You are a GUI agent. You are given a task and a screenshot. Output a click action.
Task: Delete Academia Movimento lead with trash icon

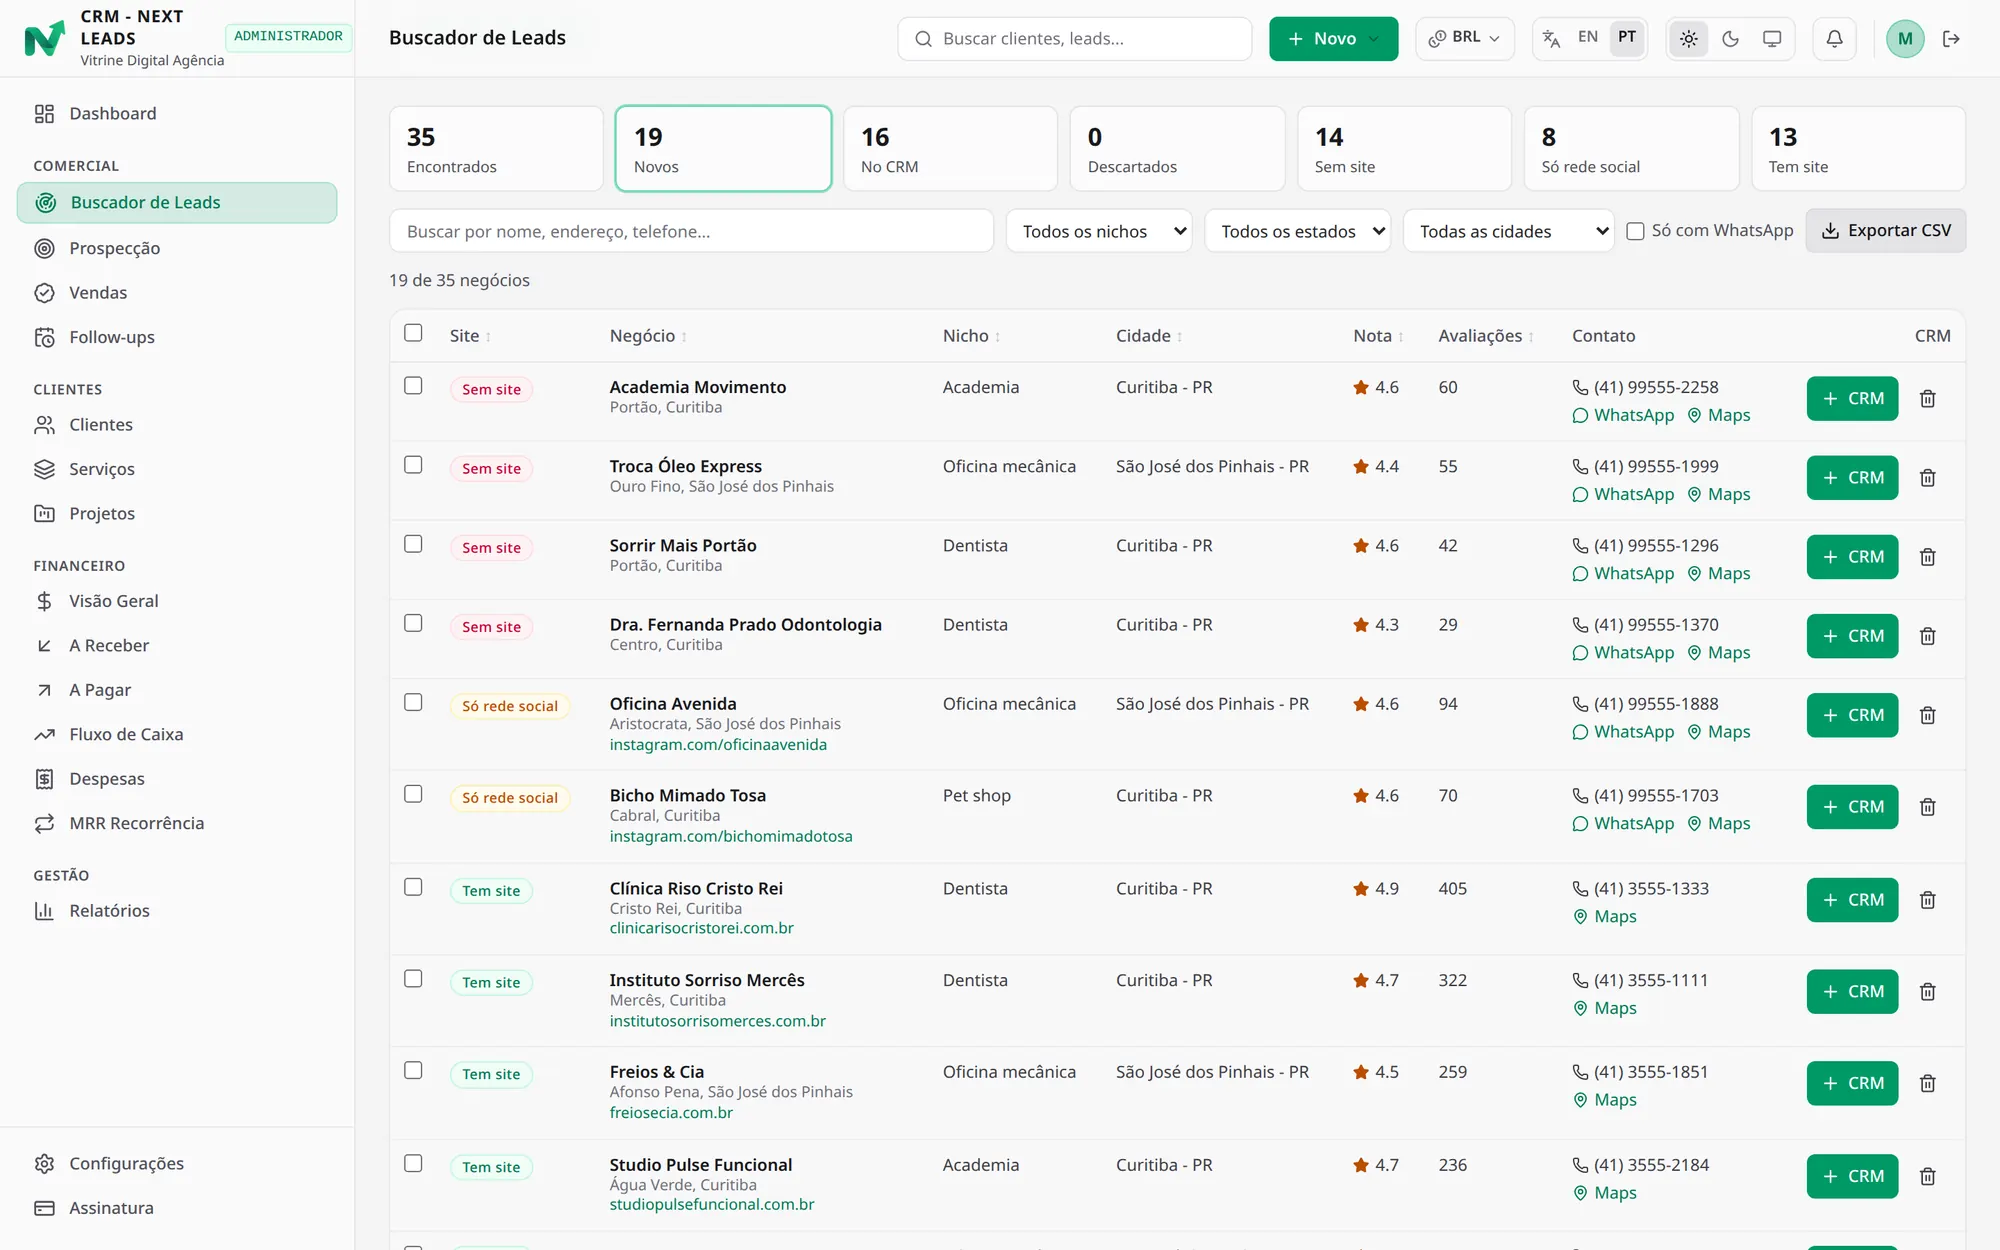[x=1928, y=399]
